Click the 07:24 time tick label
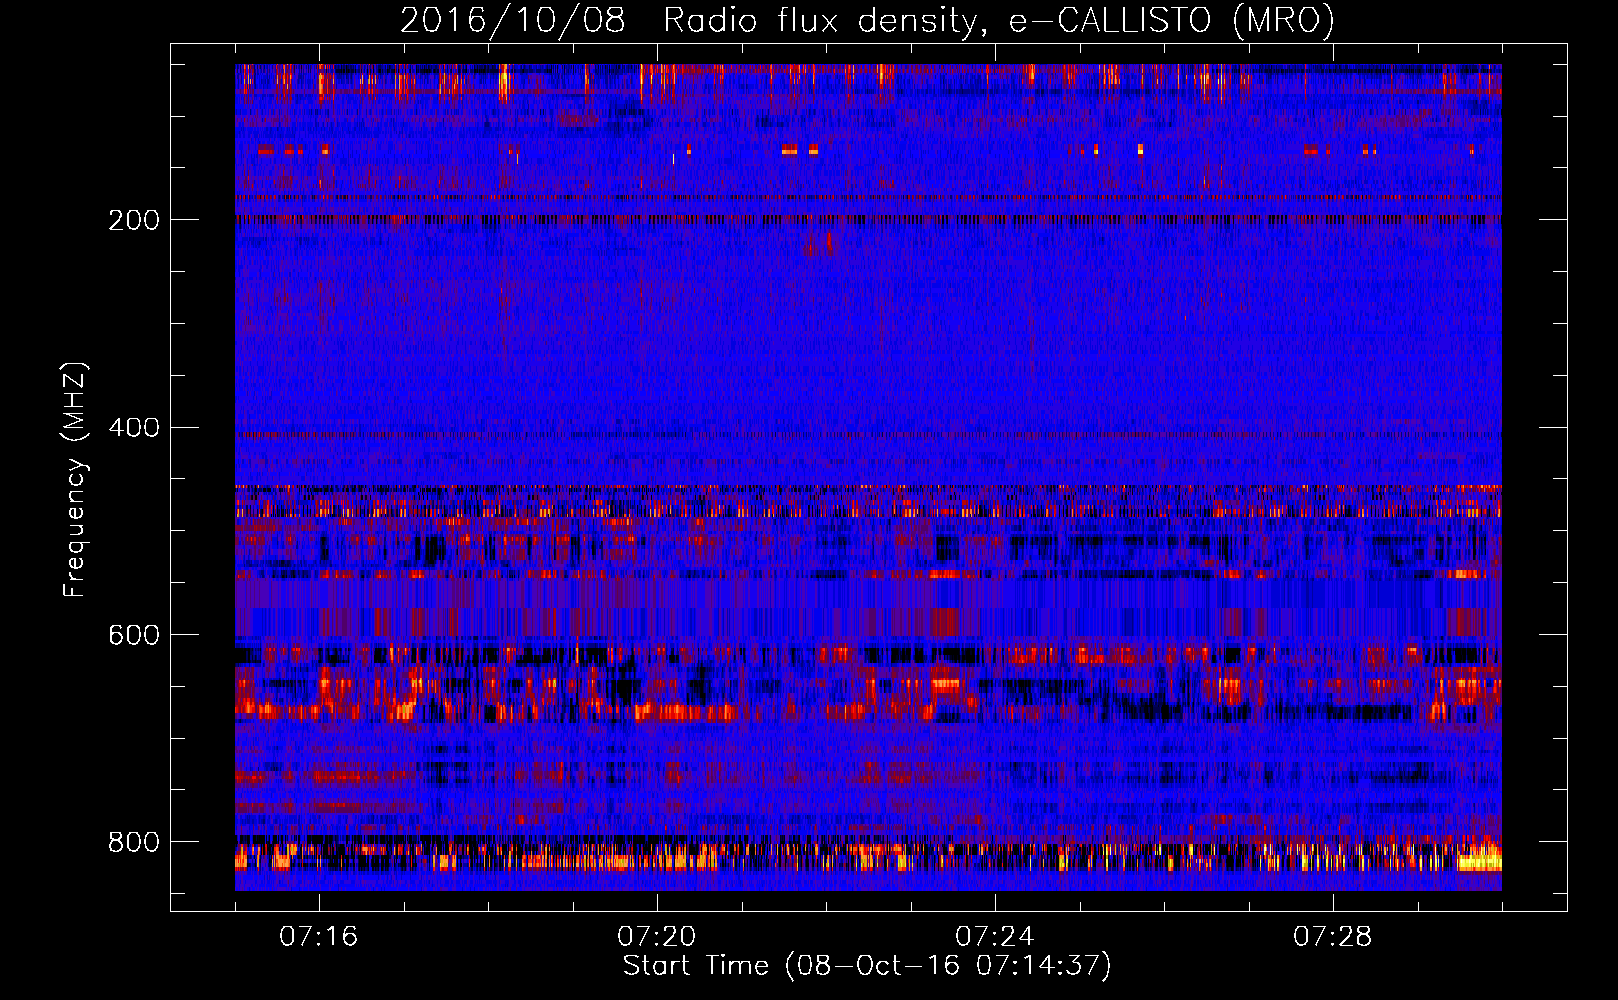This screenshot has width=1618, height=1000. pos(995,936)
